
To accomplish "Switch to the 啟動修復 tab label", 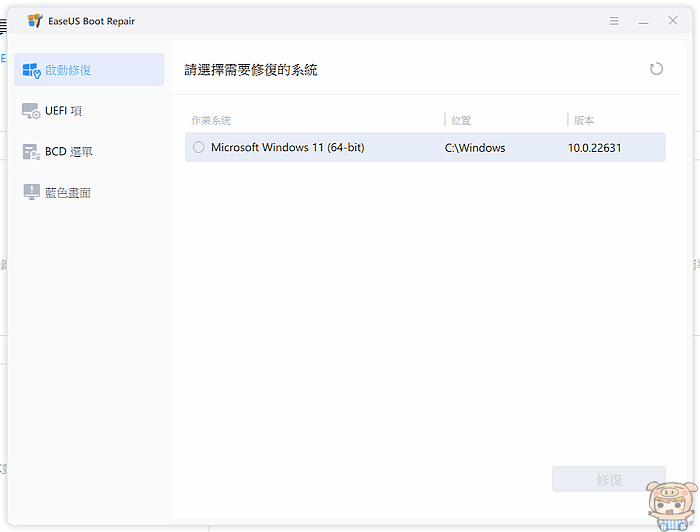I will click(x=68, y=70).
